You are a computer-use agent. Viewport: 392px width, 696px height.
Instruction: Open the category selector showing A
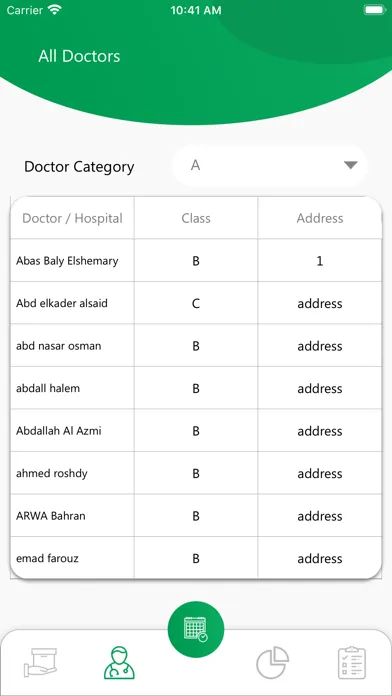pos(269,166)
